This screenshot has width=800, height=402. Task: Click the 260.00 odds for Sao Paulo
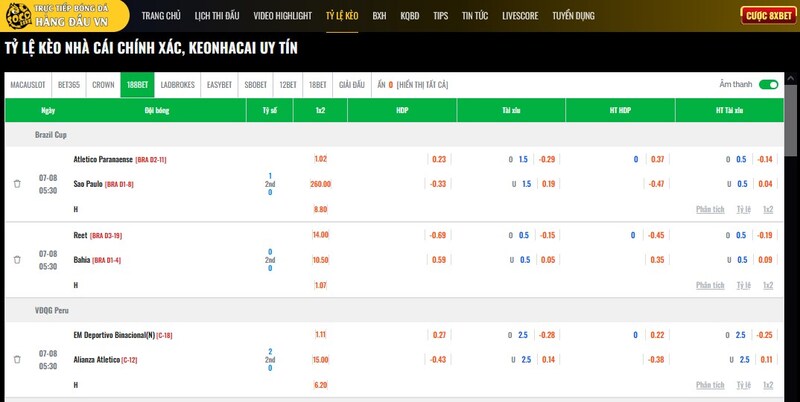coord(320,184)
